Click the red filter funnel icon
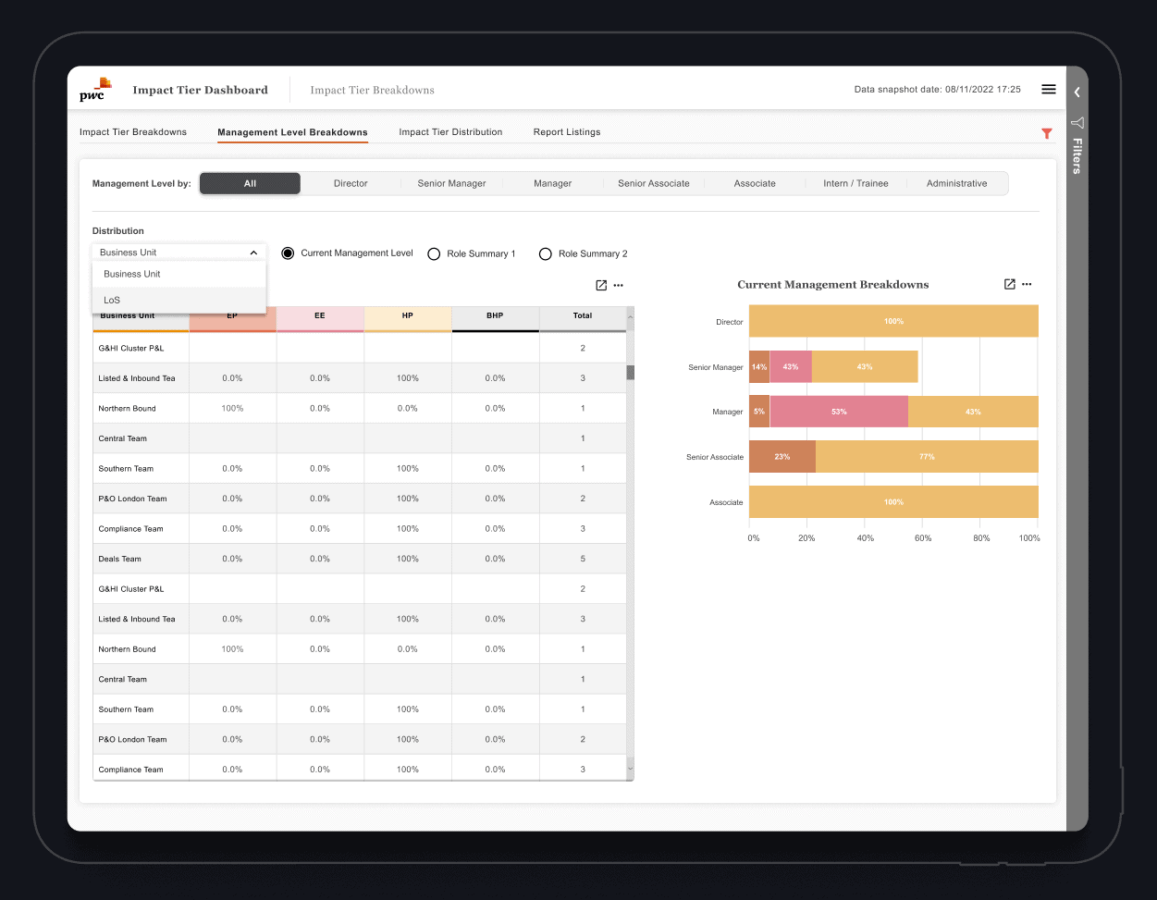This screenshot has height=900, width=1157. coord(1047,133)
